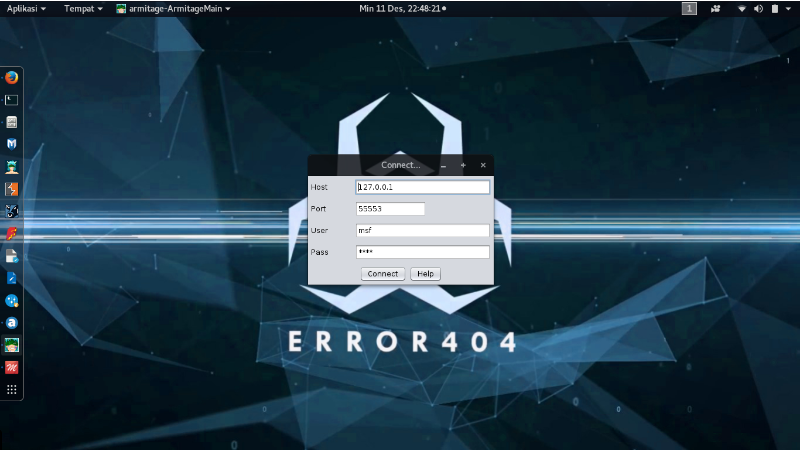Viewport: 800px width, 450px height.
Task: Click the blue letter 'a' dock icon
Action: 12,323
